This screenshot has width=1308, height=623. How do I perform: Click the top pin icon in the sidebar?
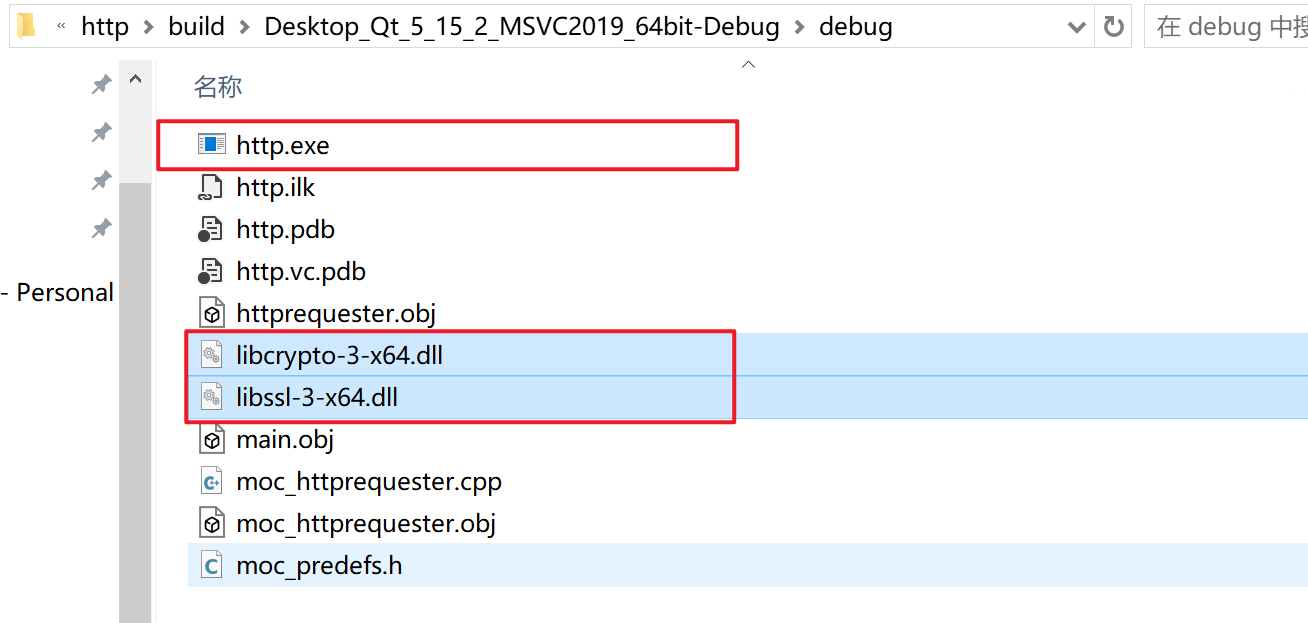(x=100, y=84)
